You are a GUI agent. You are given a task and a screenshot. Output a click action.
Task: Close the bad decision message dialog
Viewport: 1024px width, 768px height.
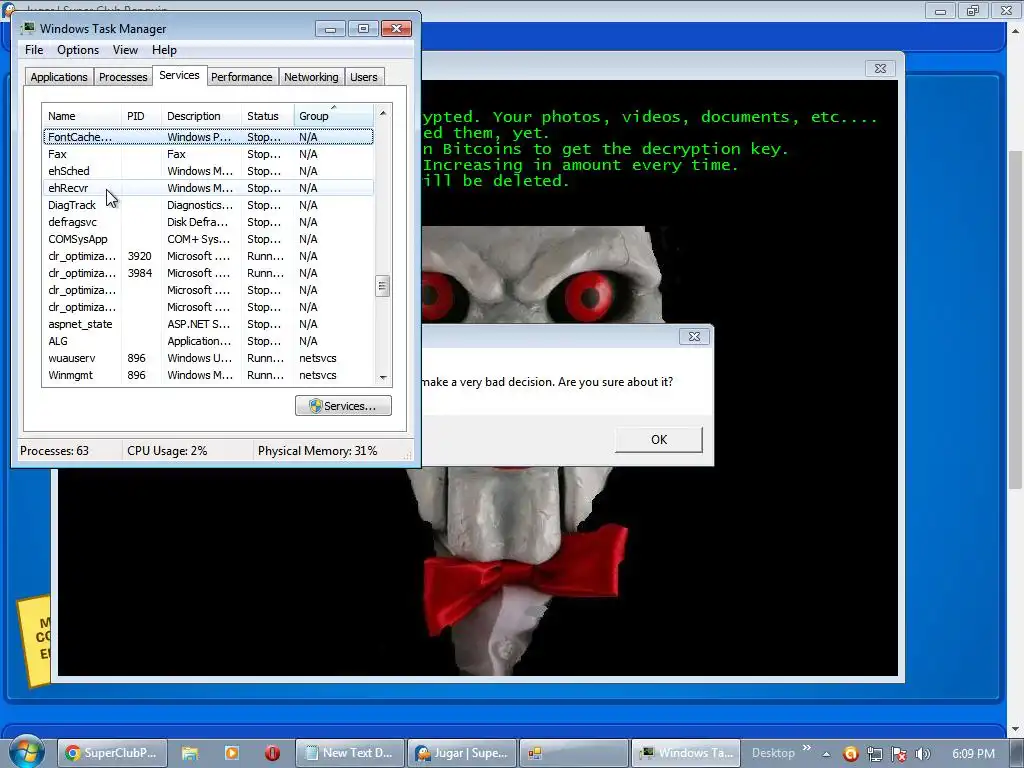click(x=694, y=336)
